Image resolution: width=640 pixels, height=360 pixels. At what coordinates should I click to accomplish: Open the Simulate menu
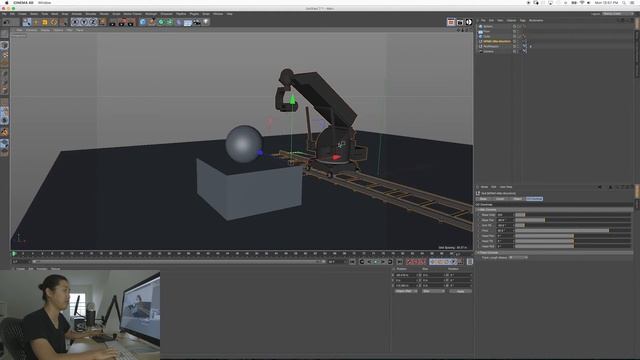[91, 14]
